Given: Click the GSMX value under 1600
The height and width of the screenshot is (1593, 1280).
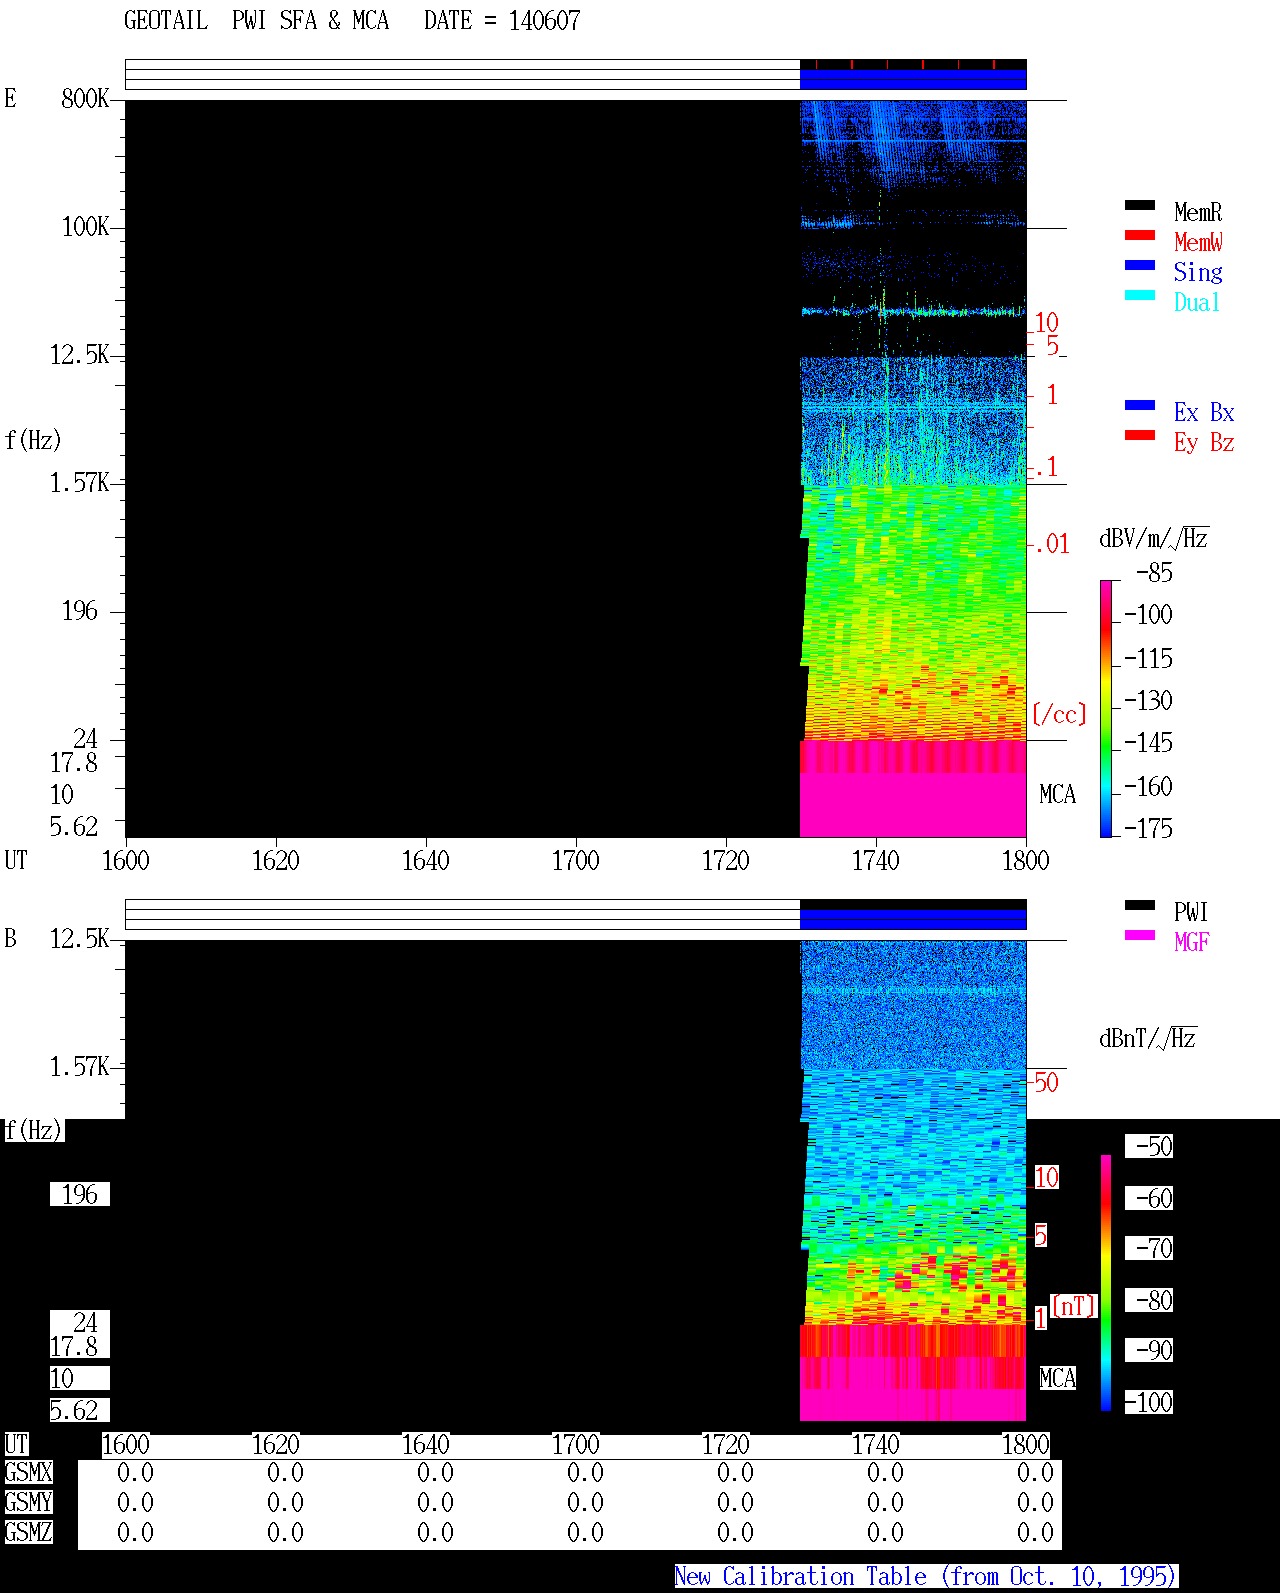Looking at the screenshot, I should (135, 1472).
